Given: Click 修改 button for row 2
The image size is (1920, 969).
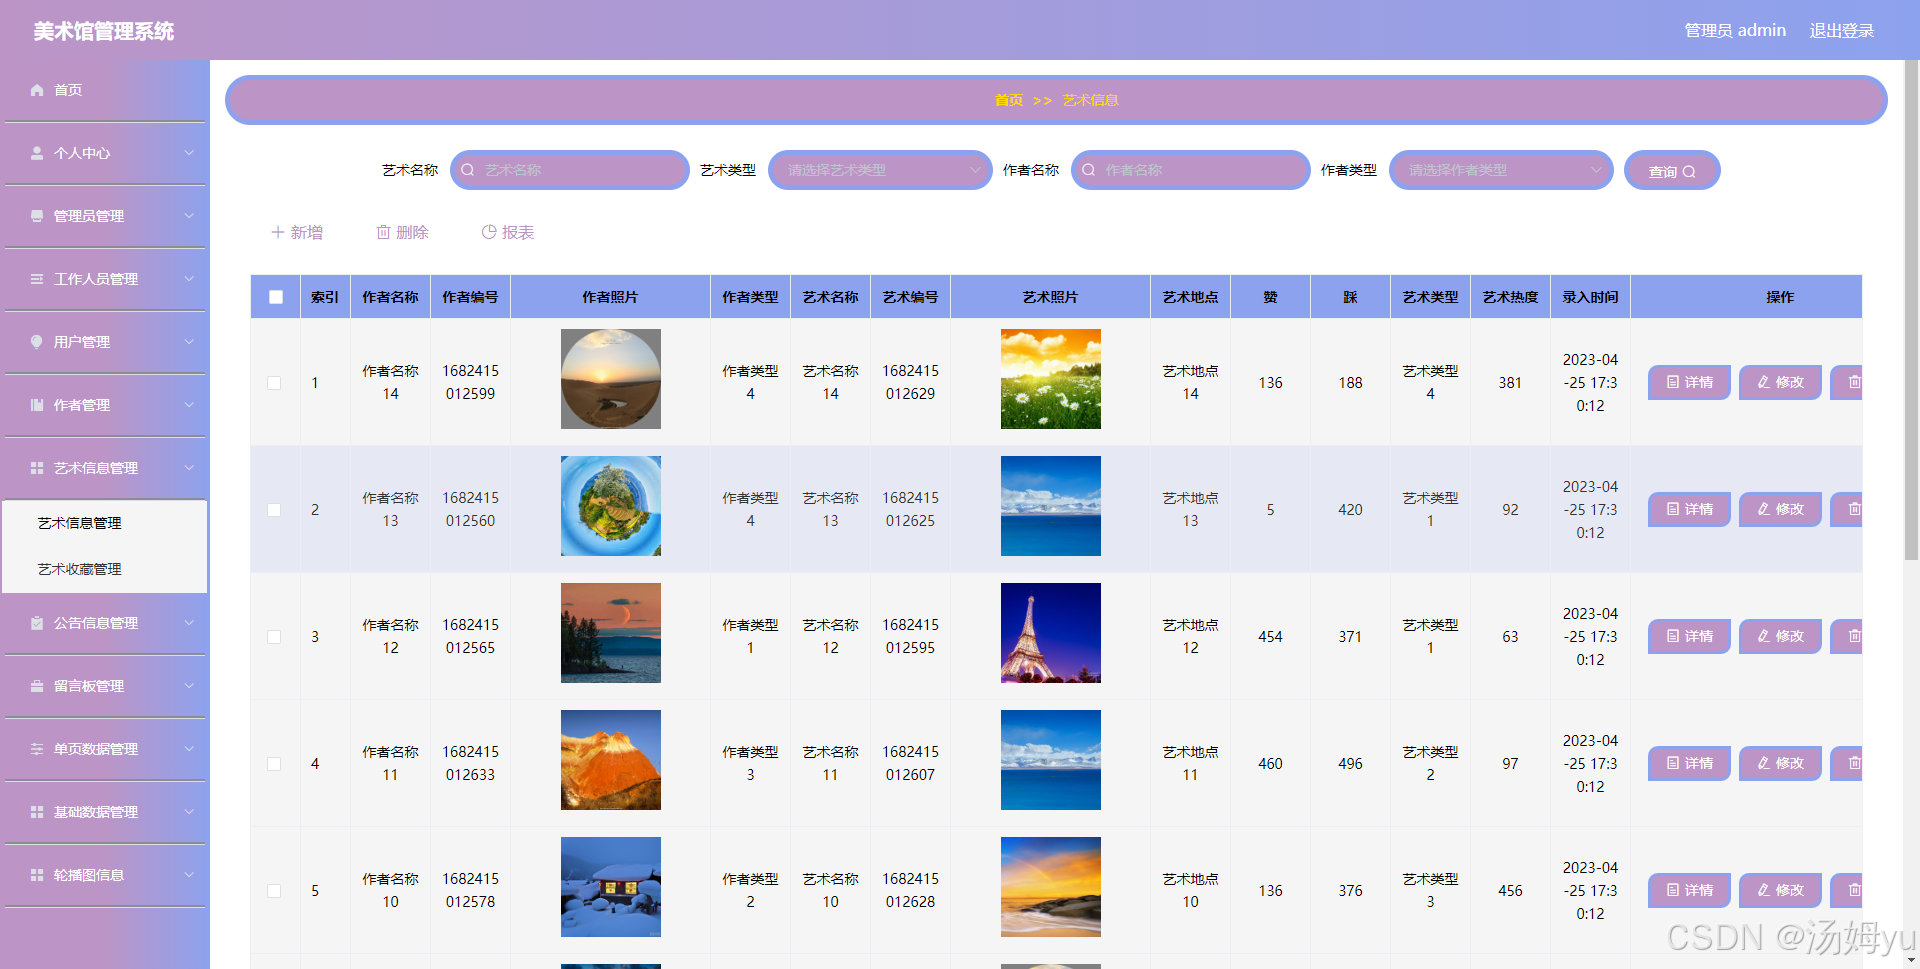Looking at the screenshot, I should (1780, 509).
